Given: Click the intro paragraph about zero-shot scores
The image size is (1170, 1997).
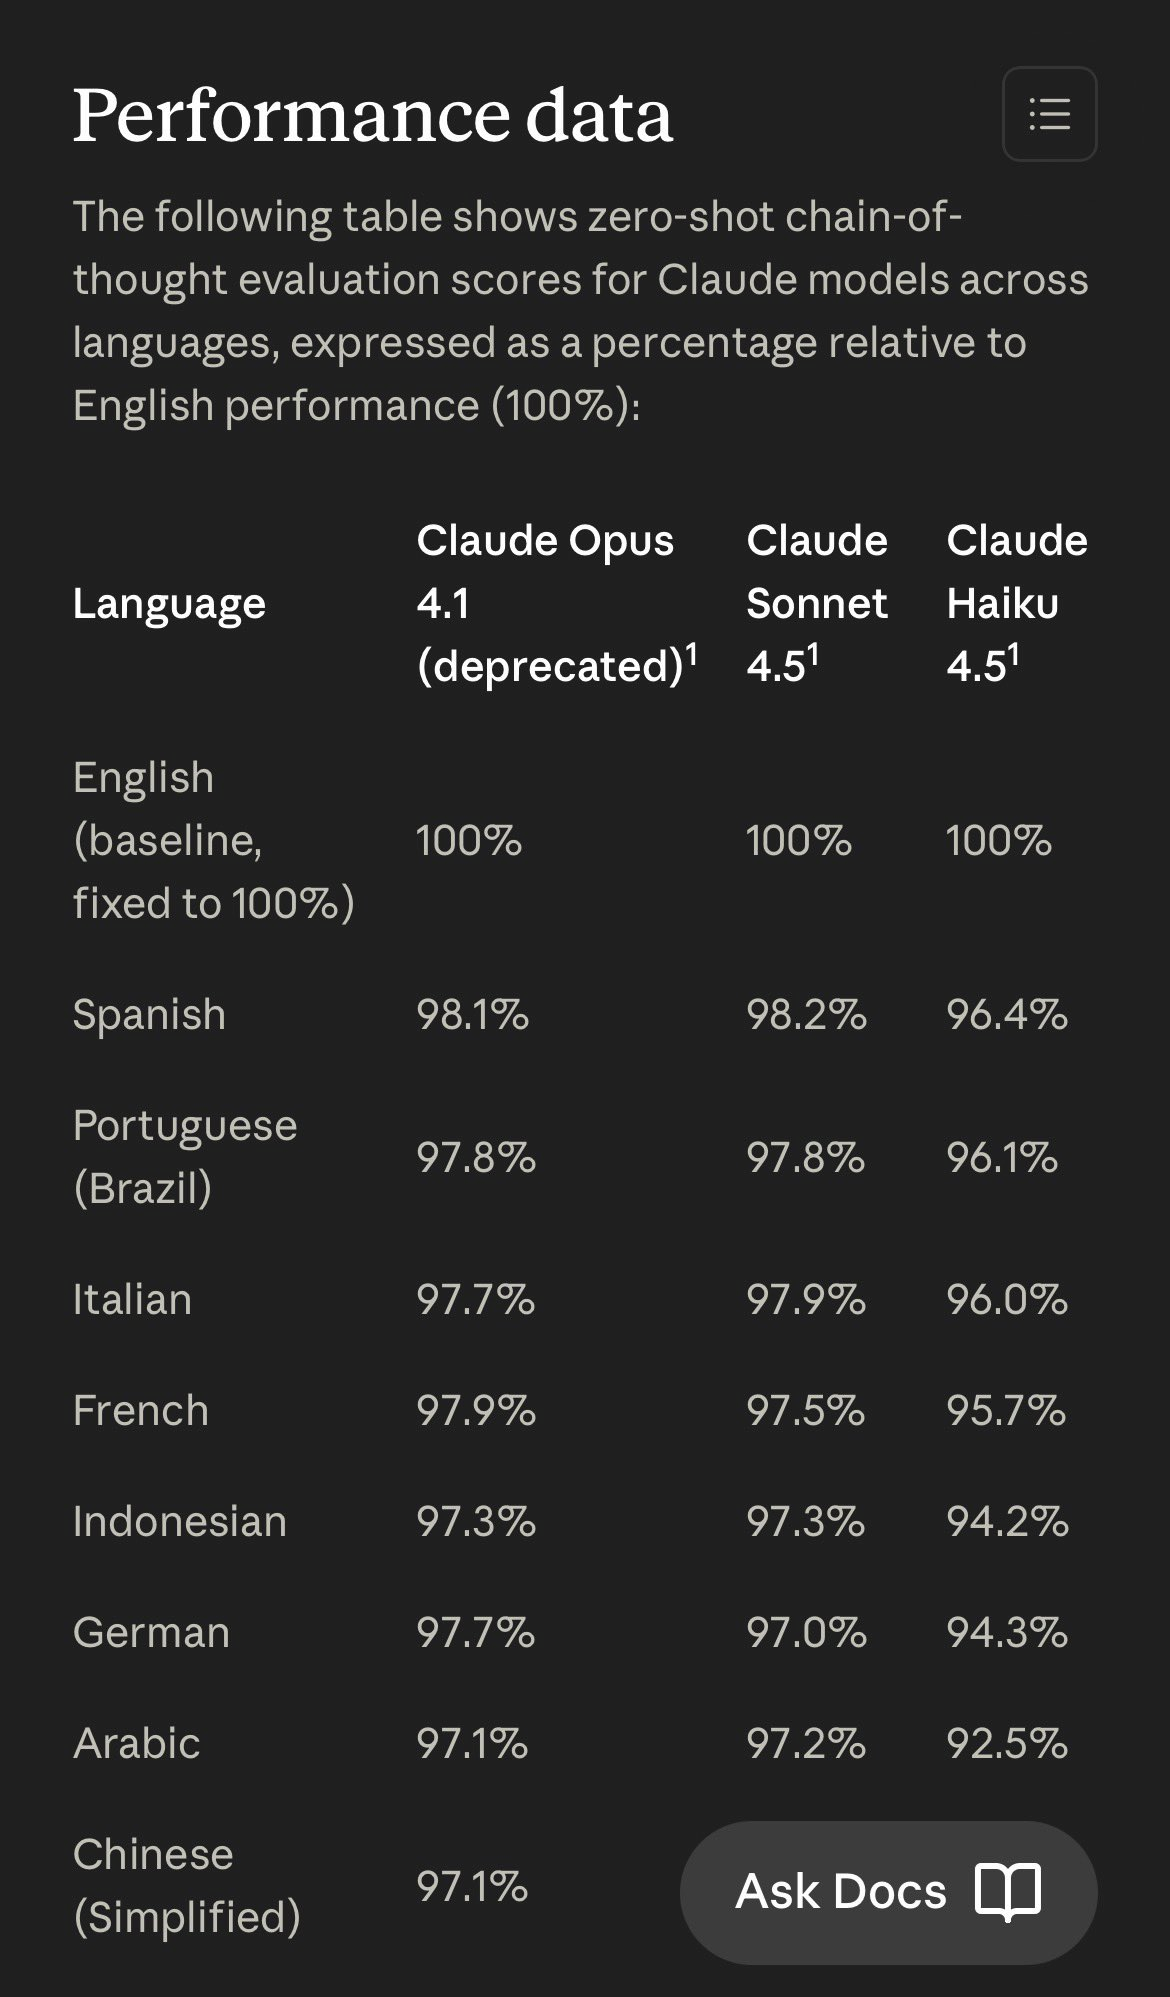Looking at the screenshot, I should (580, 311).
